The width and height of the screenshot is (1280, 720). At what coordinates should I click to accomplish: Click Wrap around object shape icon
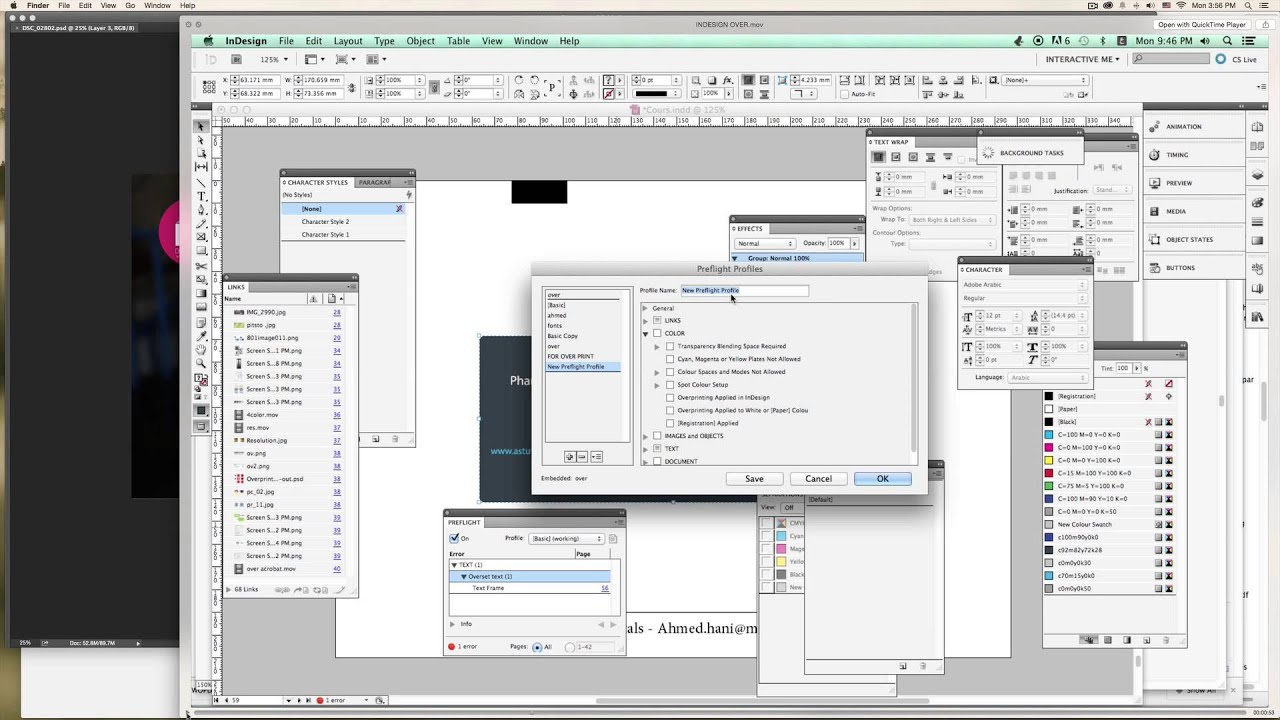click(913, 157)
